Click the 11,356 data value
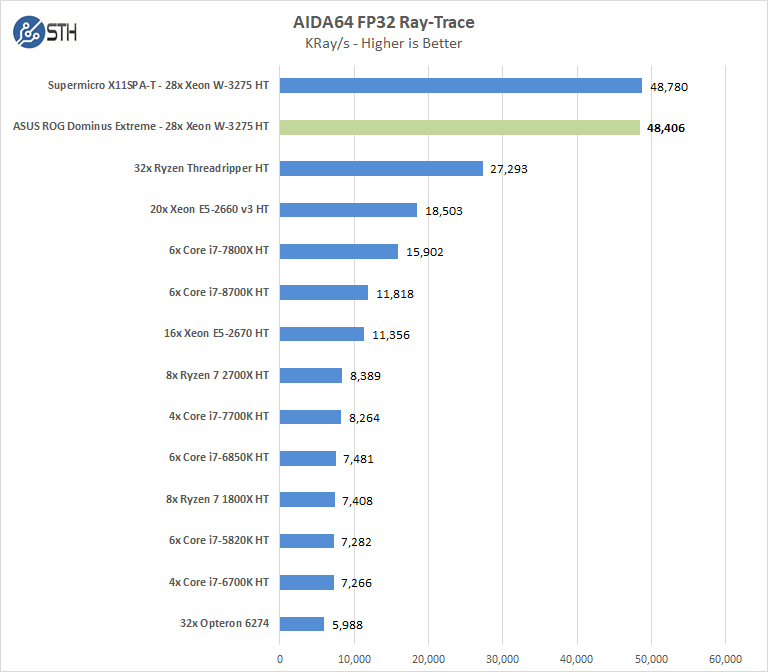This screenshot has height=672, width=768. [391, 336]
